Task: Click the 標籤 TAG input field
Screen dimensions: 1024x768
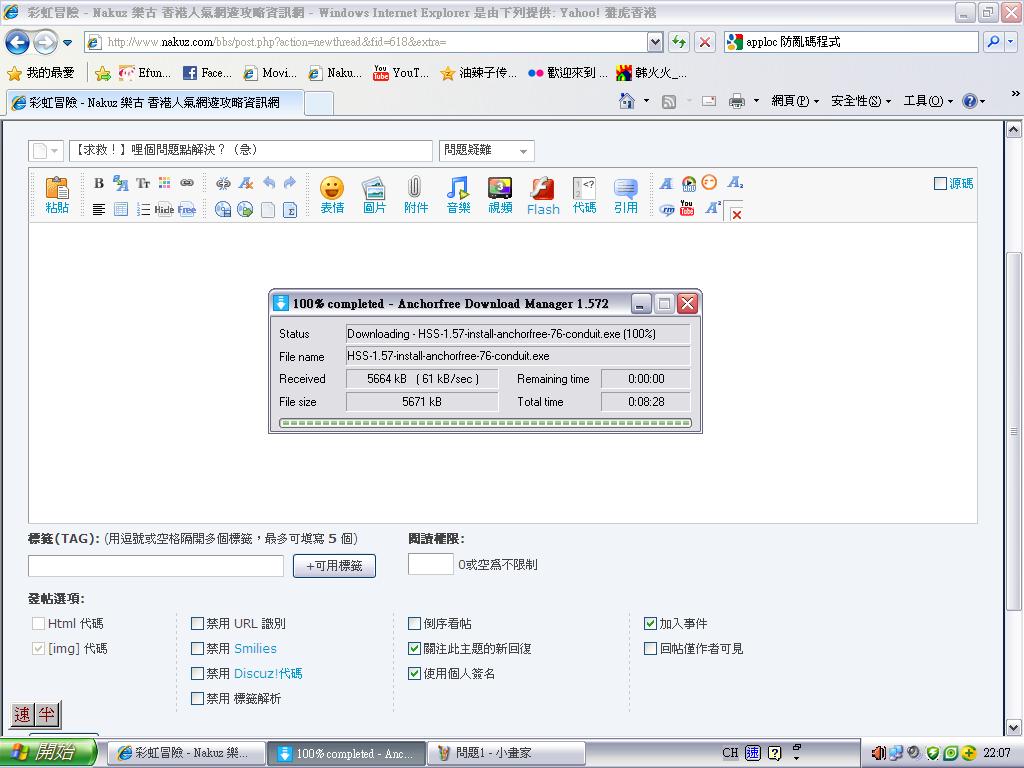Action: click(156, 566)
